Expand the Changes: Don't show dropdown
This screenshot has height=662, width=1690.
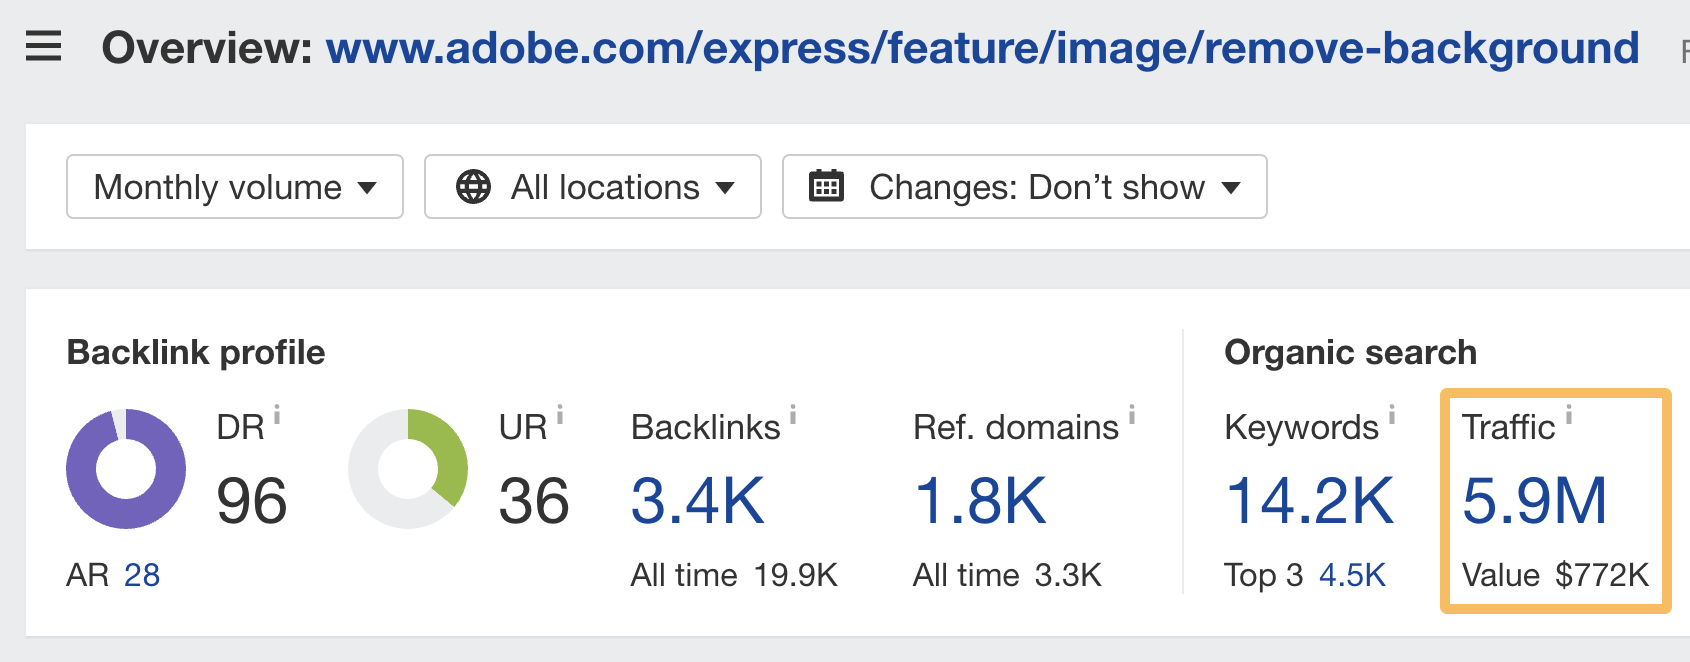[1023, 187]
